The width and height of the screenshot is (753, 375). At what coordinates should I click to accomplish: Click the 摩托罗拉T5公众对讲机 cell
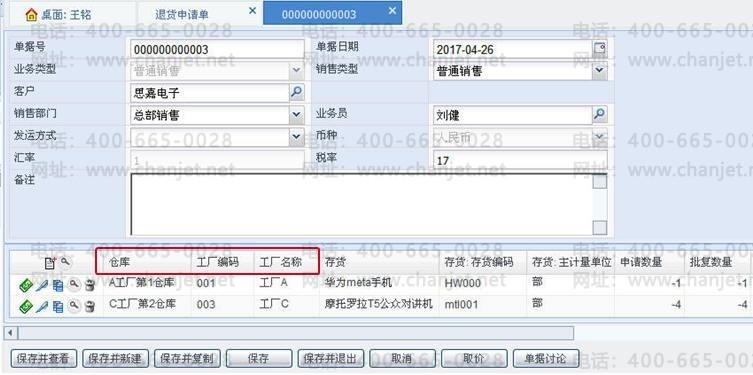(379, 304)
